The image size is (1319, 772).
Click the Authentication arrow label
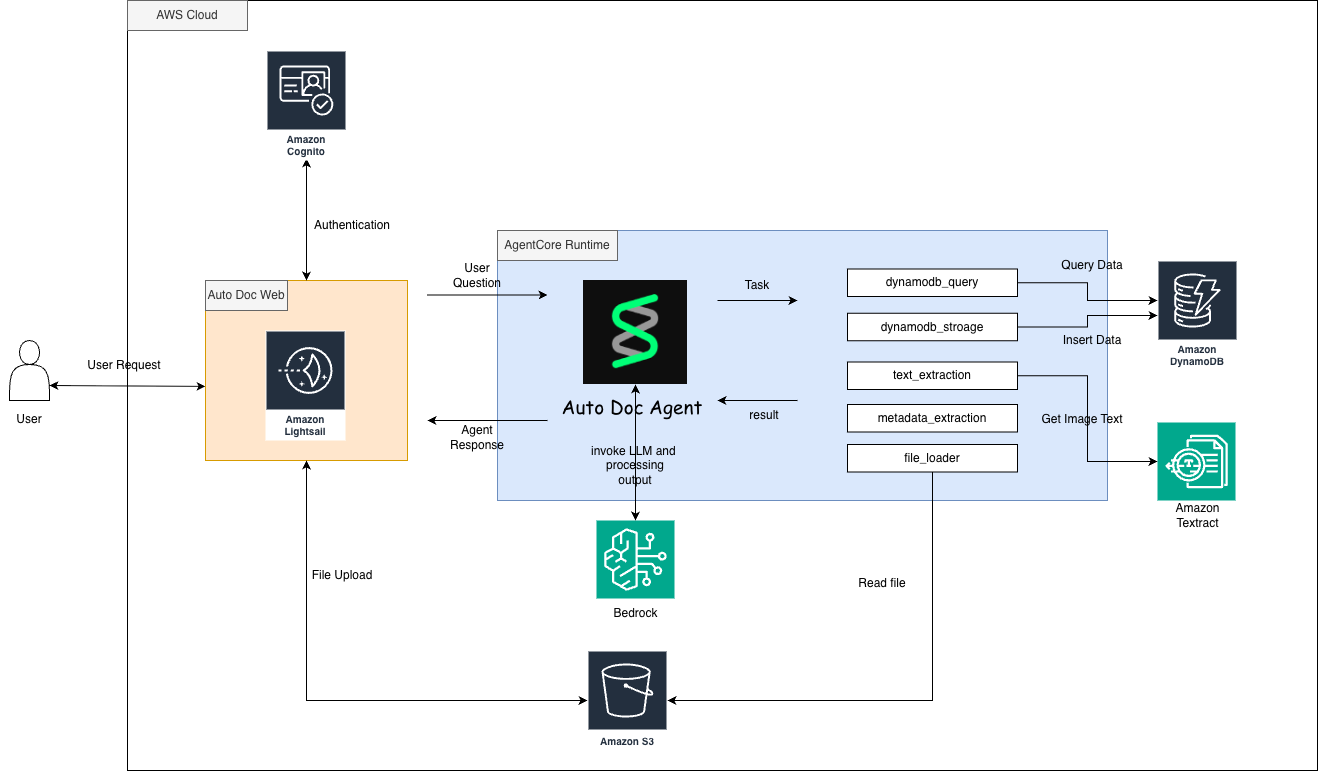click(x=352, y=225)
